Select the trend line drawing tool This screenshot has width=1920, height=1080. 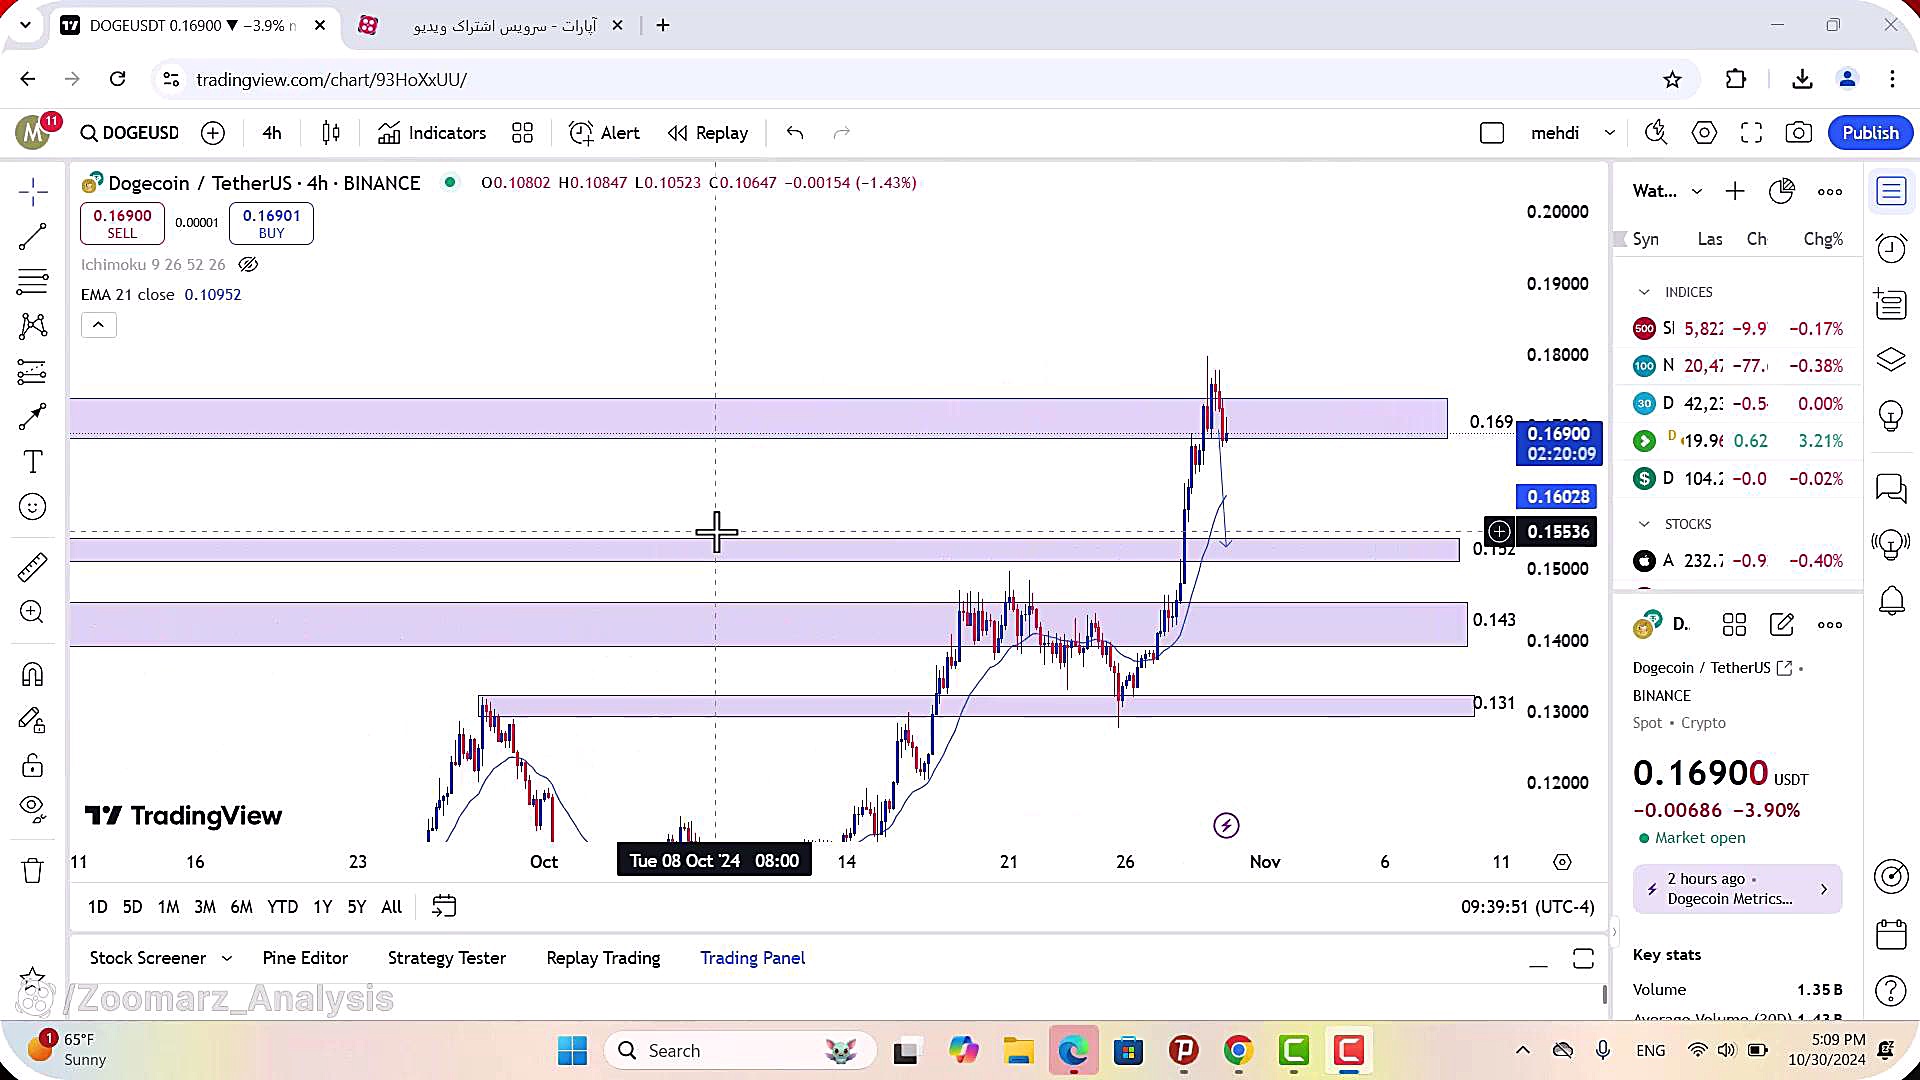(33, 237)
